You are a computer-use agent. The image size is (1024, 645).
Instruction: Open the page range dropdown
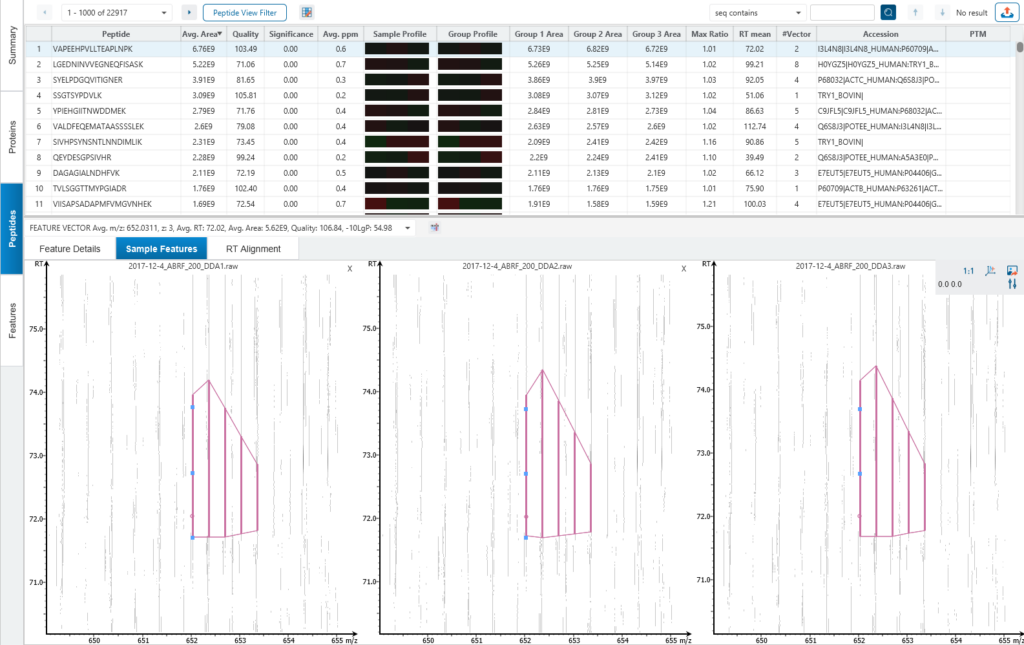118,12
